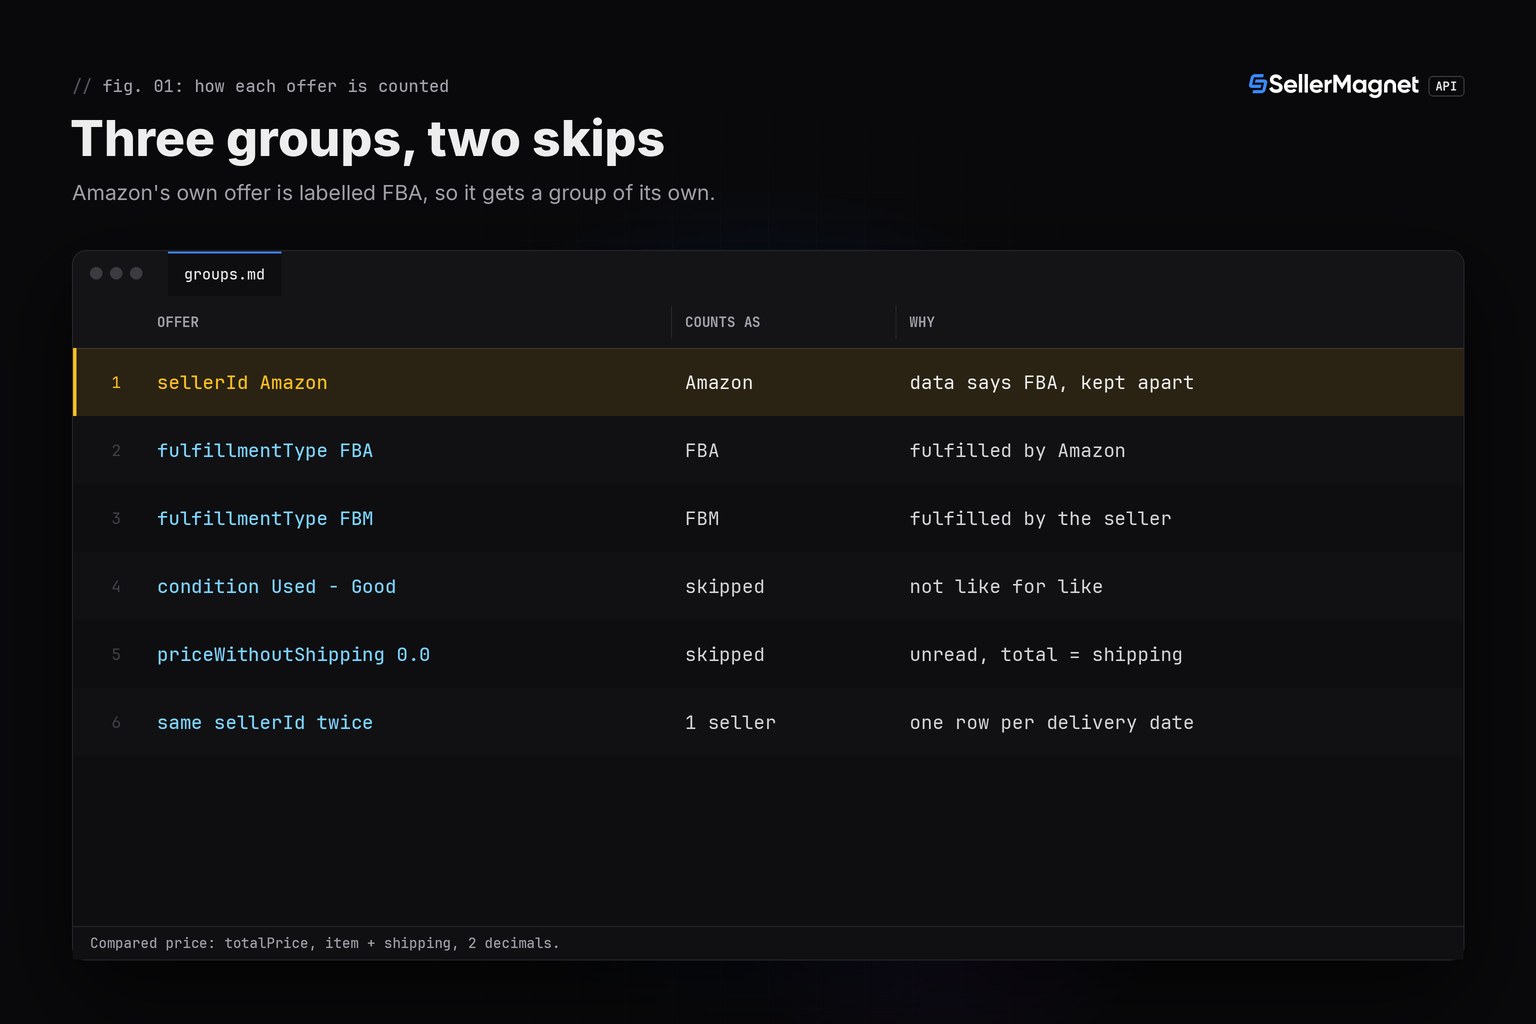Screen dimensions: 1536x1024
Task: Click 'one row per delivery date' text
Action: click(x=1052, y=723)
